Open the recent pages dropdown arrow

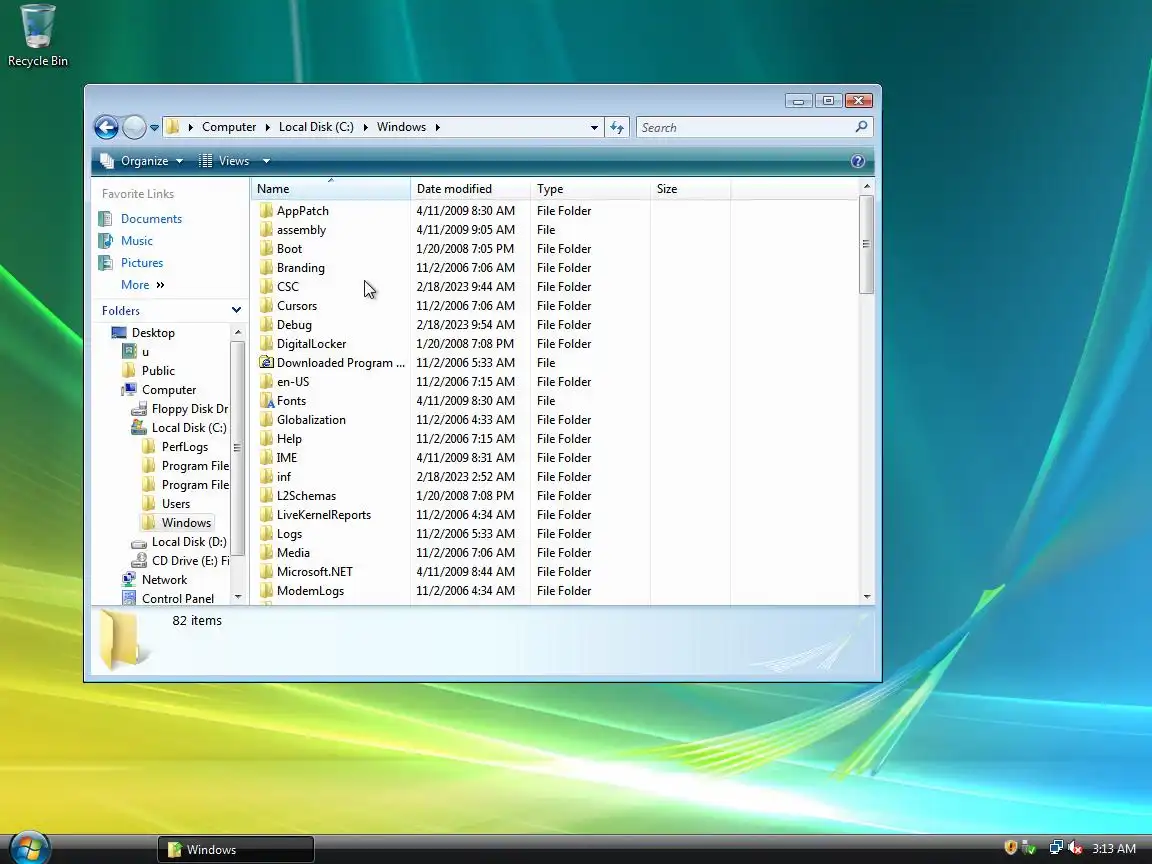154,128
